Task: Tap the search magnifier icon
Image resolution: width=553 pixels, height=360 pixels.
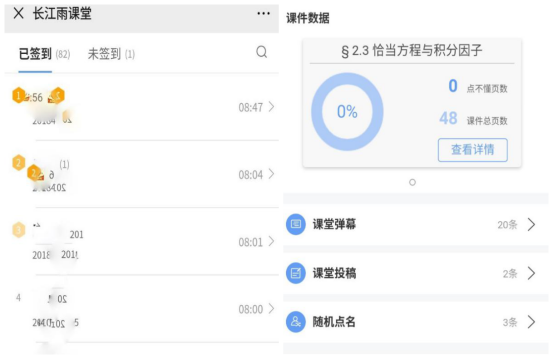Action: click(262, 52)
